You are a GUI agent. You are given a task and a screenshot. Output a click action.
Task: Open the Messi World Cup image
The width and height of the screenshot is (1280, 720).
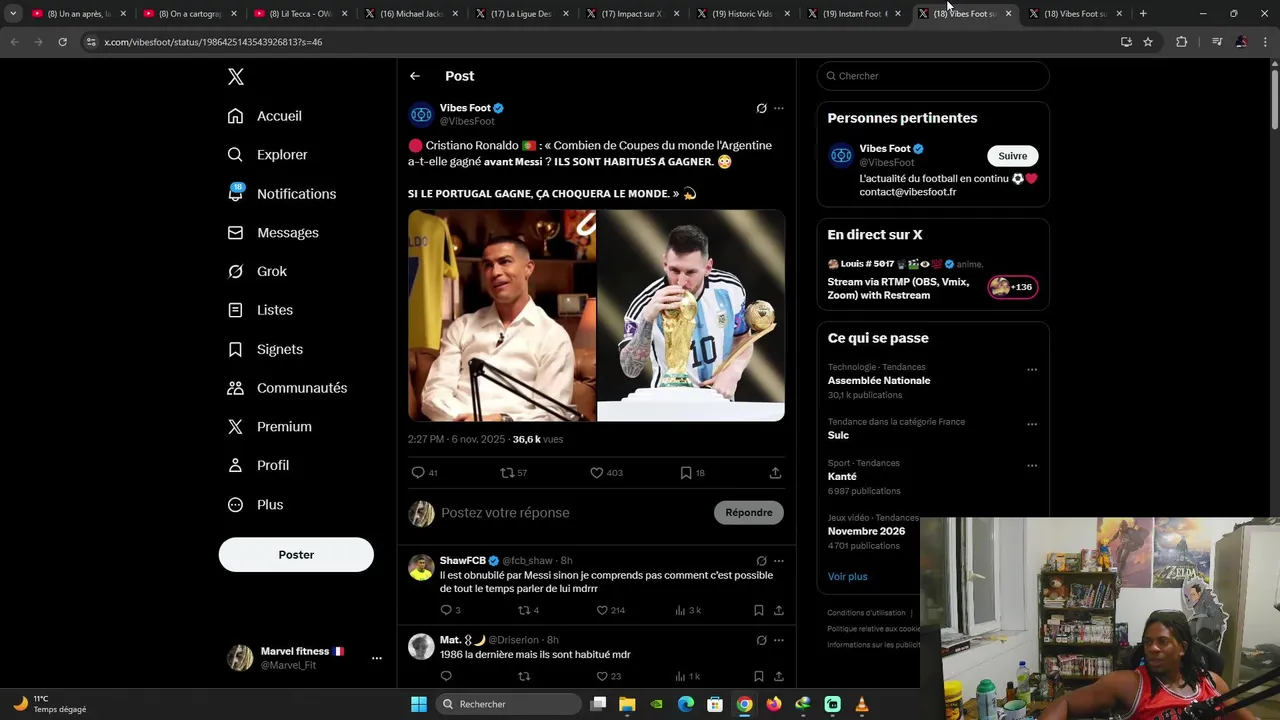point(691,315)
